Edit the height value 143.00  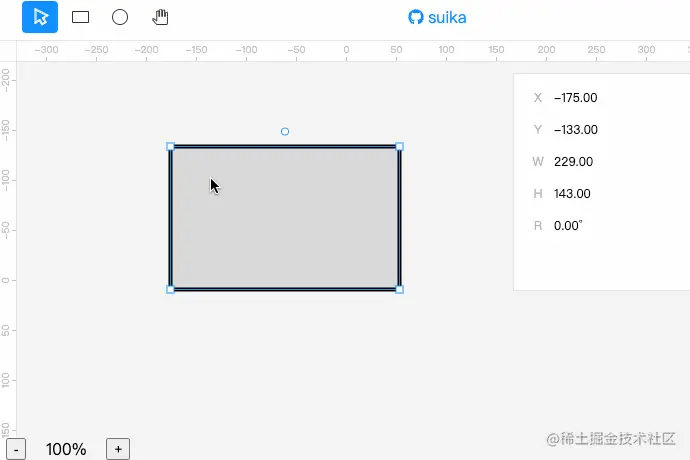572,194
